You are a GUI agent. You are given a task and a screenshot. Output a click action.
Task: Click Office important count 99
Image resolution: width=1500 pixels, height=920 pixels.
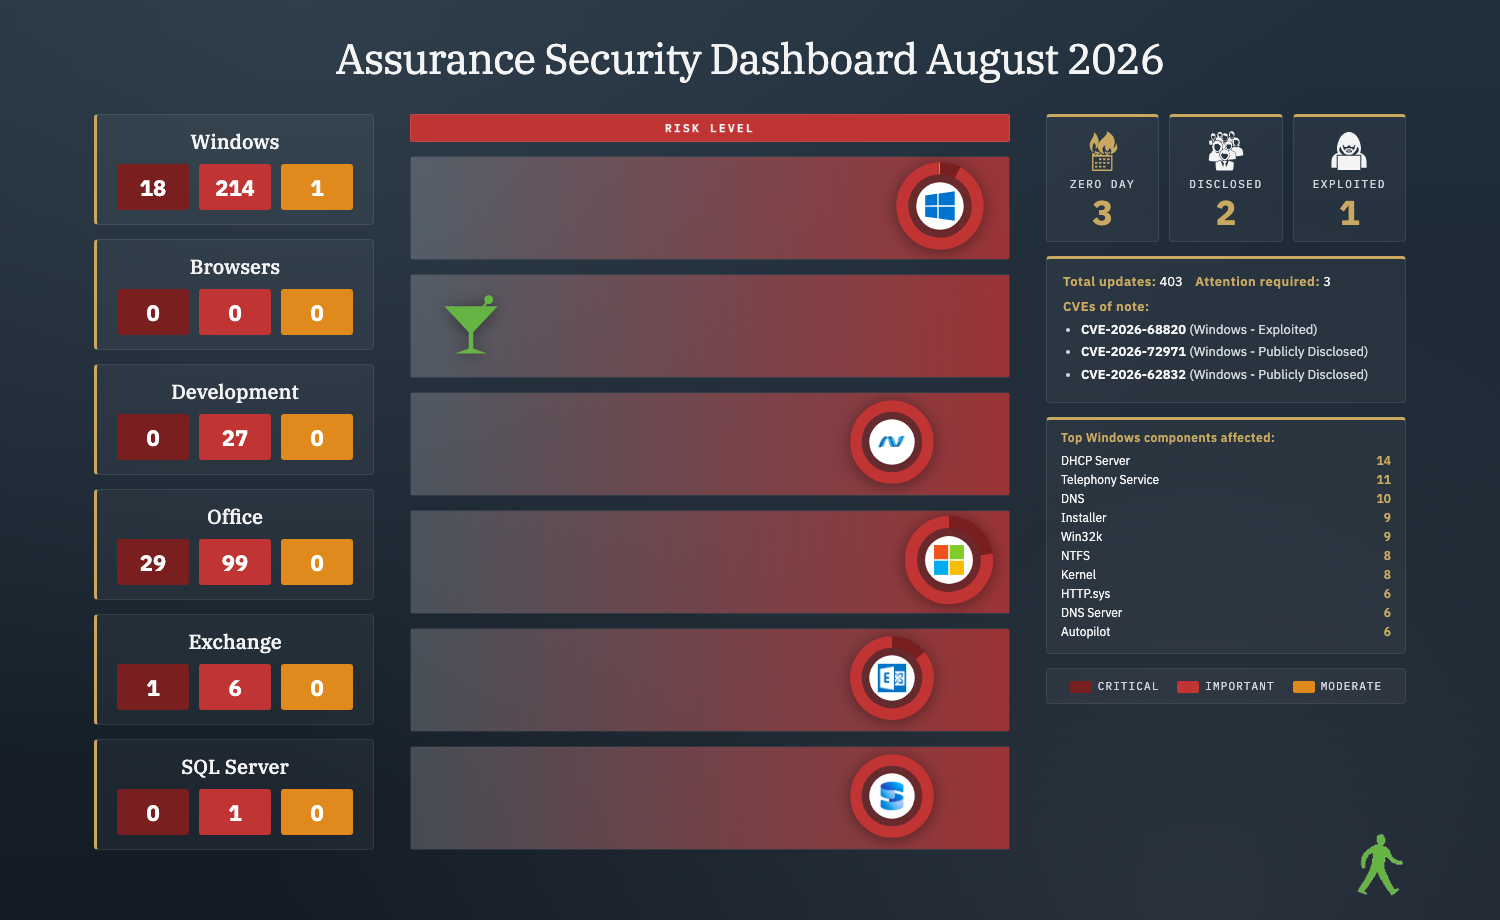235,562
